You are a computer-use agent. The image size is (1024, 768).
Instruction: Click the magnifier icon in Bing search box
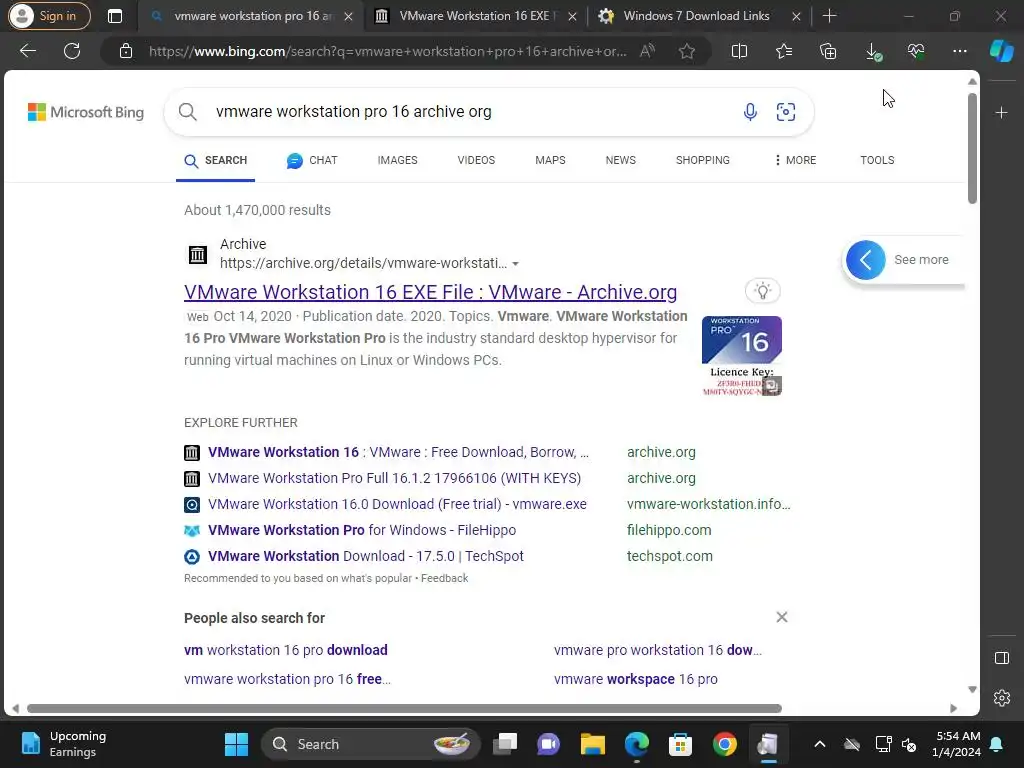coord(187,112)
